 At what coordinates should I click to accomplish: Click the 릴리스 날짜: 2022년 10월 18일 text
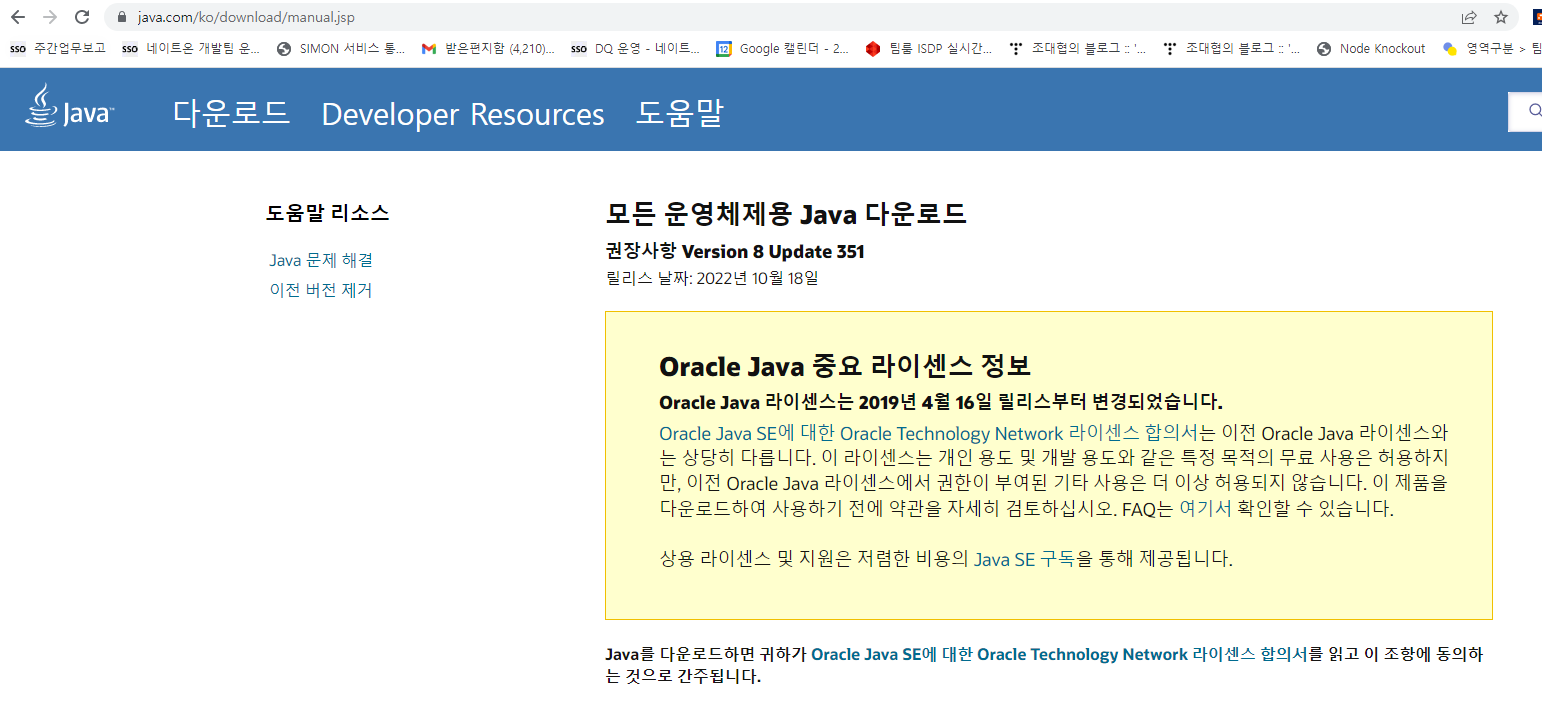[x=712, y=278]
